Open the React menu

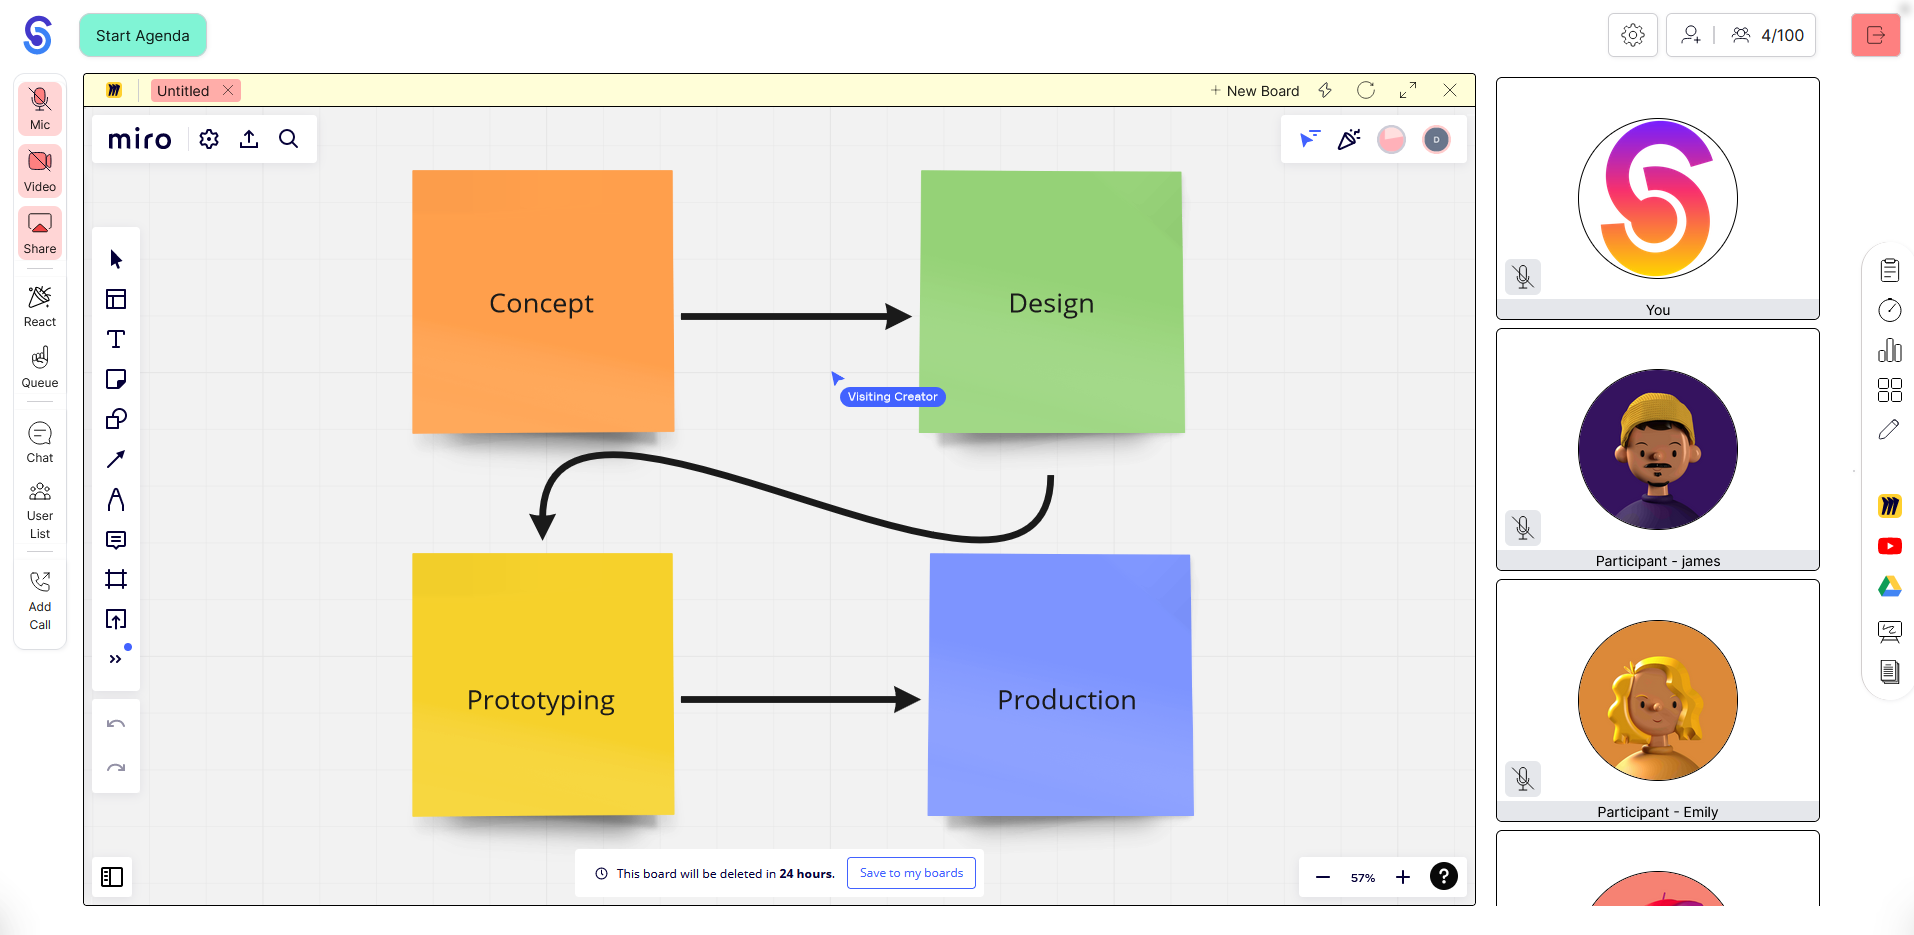[40, 306]
